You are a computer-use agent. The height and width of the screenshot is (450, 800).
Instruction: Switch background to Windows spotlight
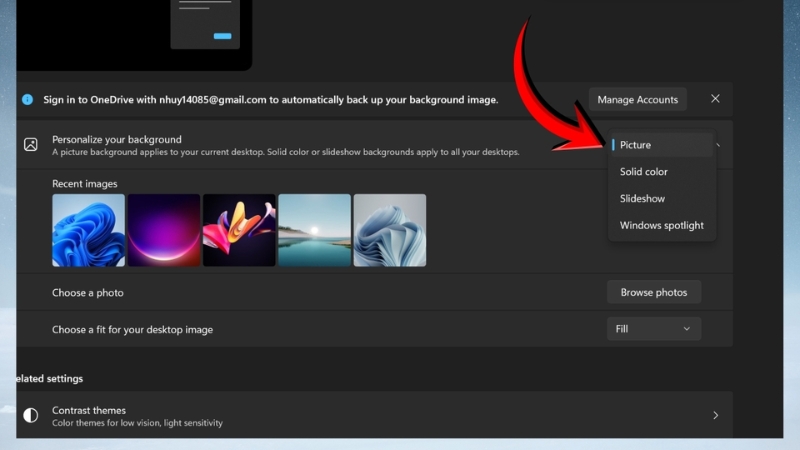point(660,226)
